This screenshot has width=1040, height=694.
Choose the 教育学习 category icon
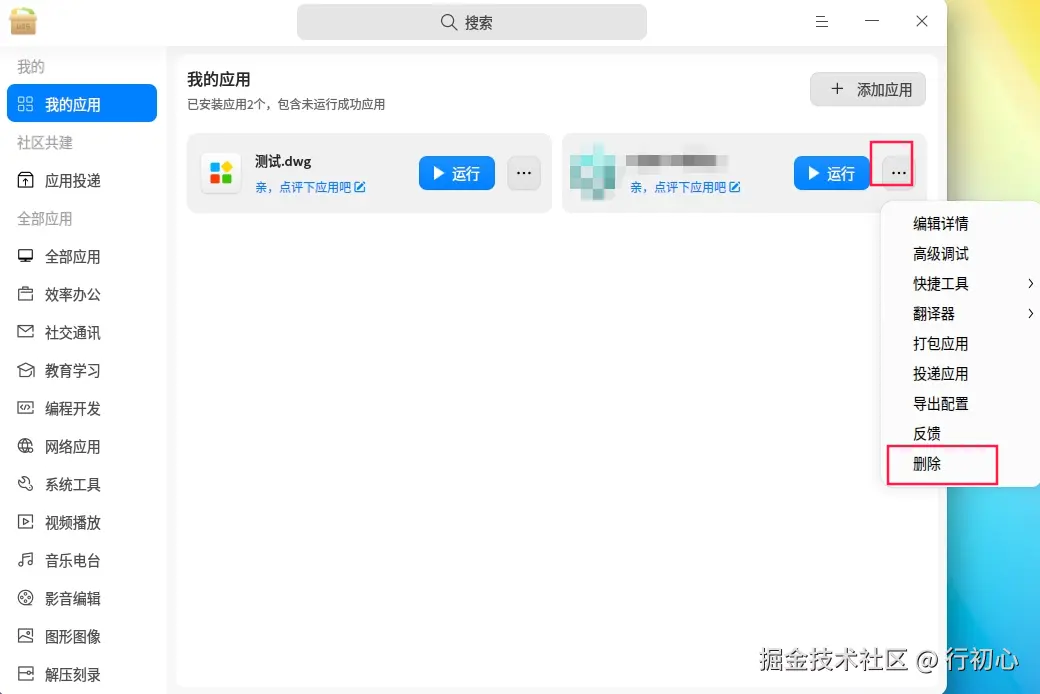point(25,370)
